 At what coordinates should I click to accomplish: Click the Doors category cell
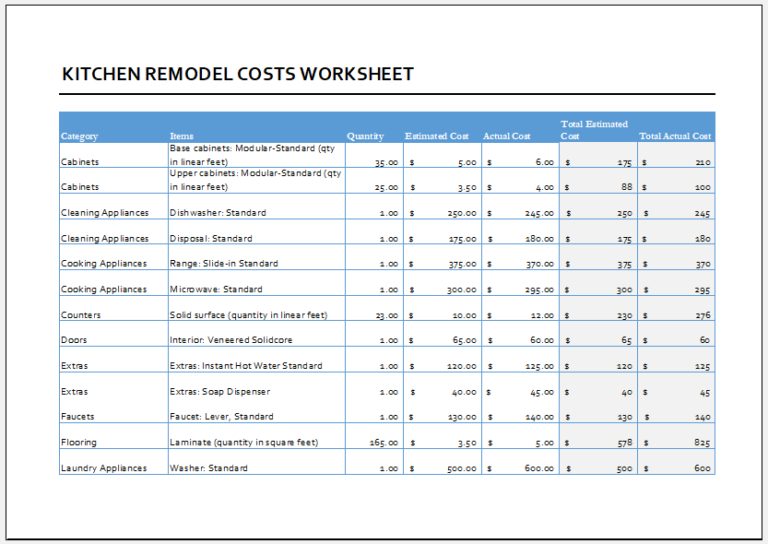[x=114, y=334]
